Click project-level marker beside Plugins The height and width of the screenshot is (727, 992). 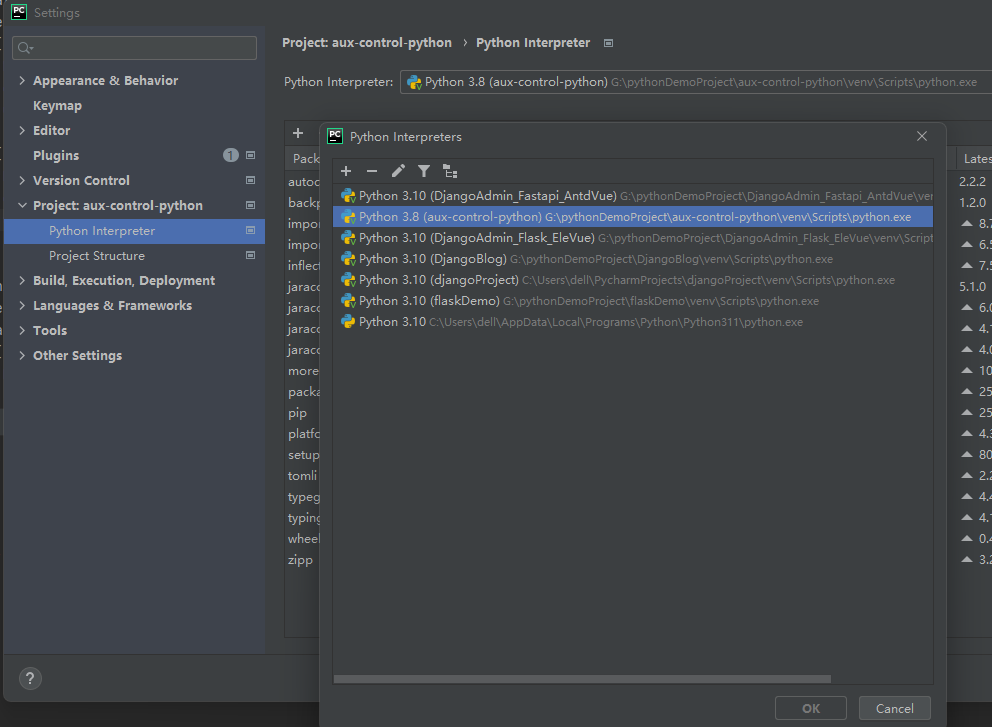251,155
